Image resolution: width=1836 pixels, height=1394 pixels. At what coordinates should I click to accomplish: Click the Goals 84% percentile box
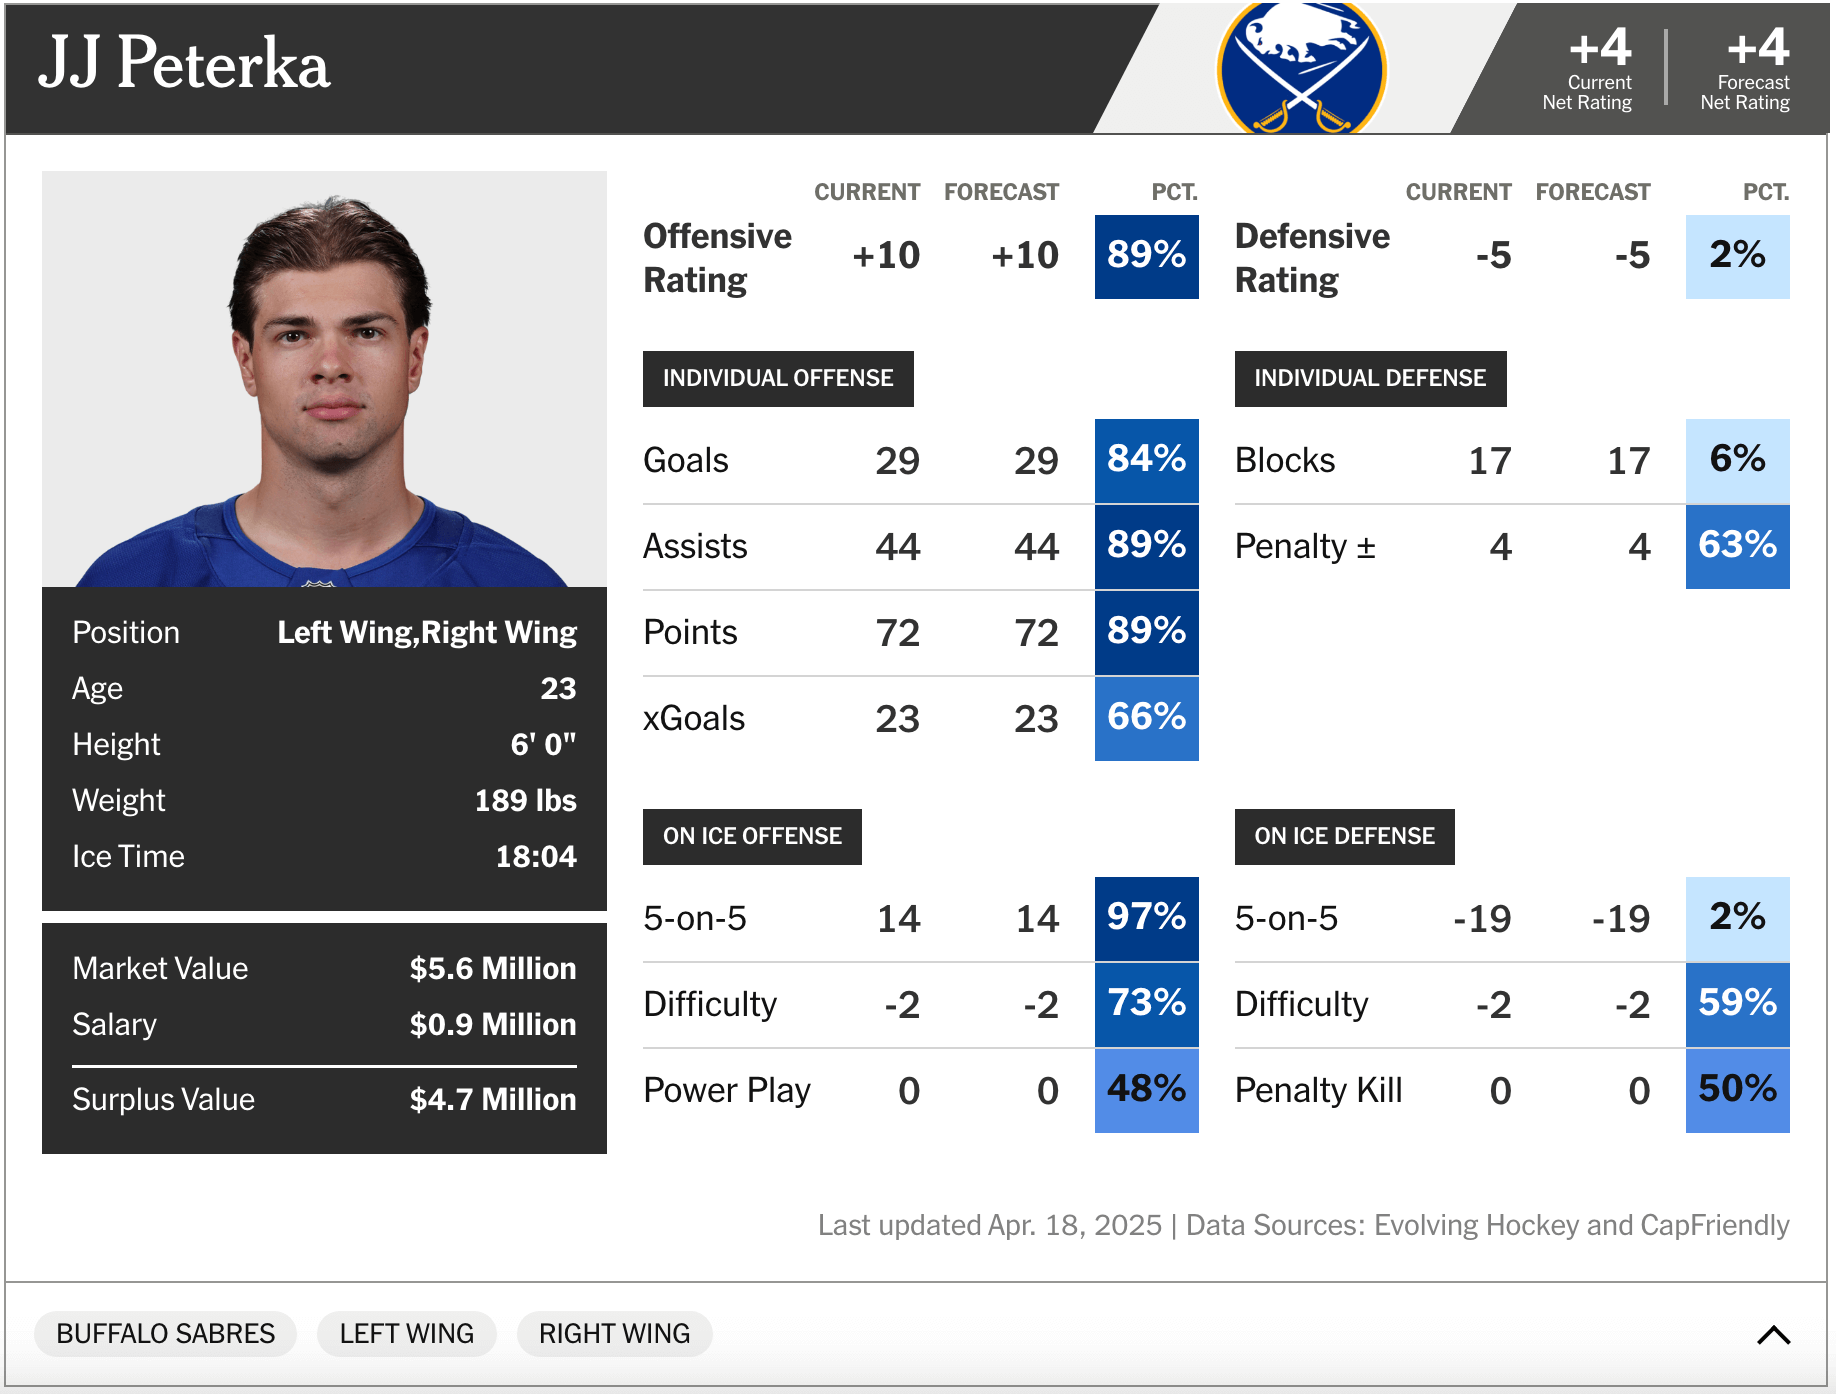tap(1146, 460)
